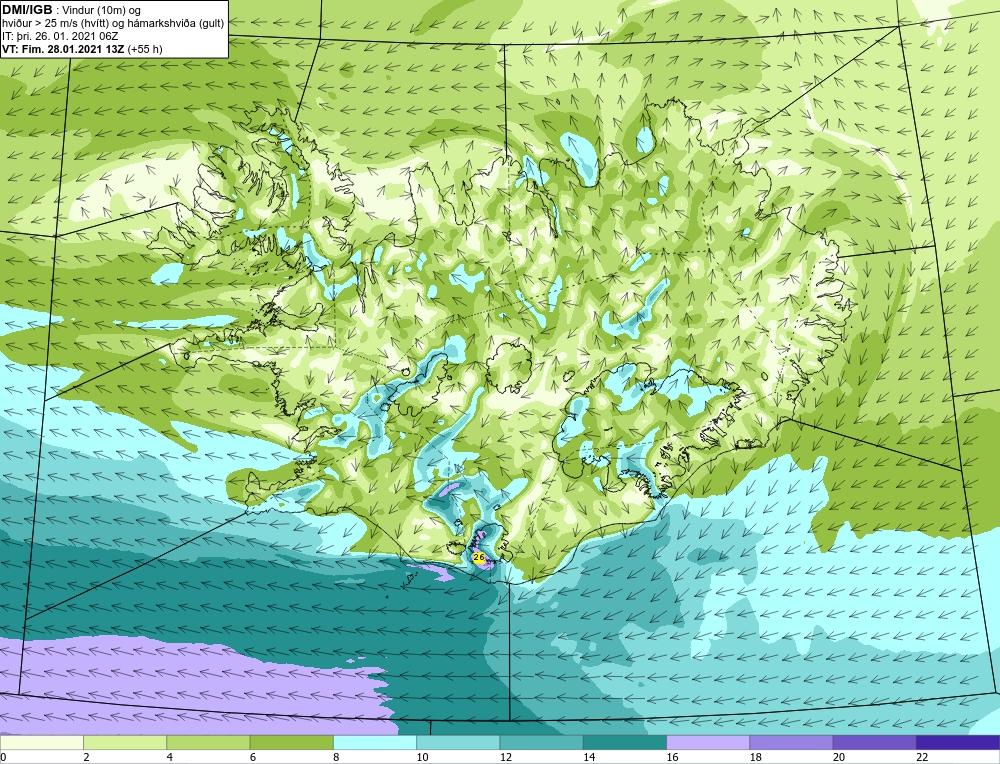Click the legend label '8'
The image size is (1000, 764).
(336, 757)
